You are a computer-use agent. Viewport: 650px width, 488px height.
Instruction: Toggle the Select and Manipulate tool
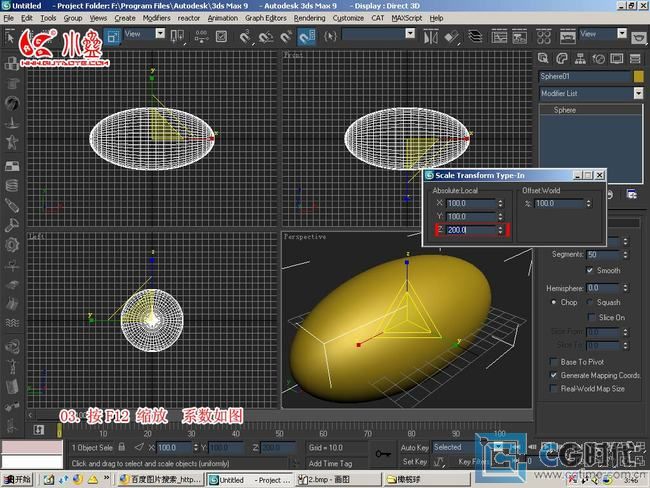pos(201,36)
